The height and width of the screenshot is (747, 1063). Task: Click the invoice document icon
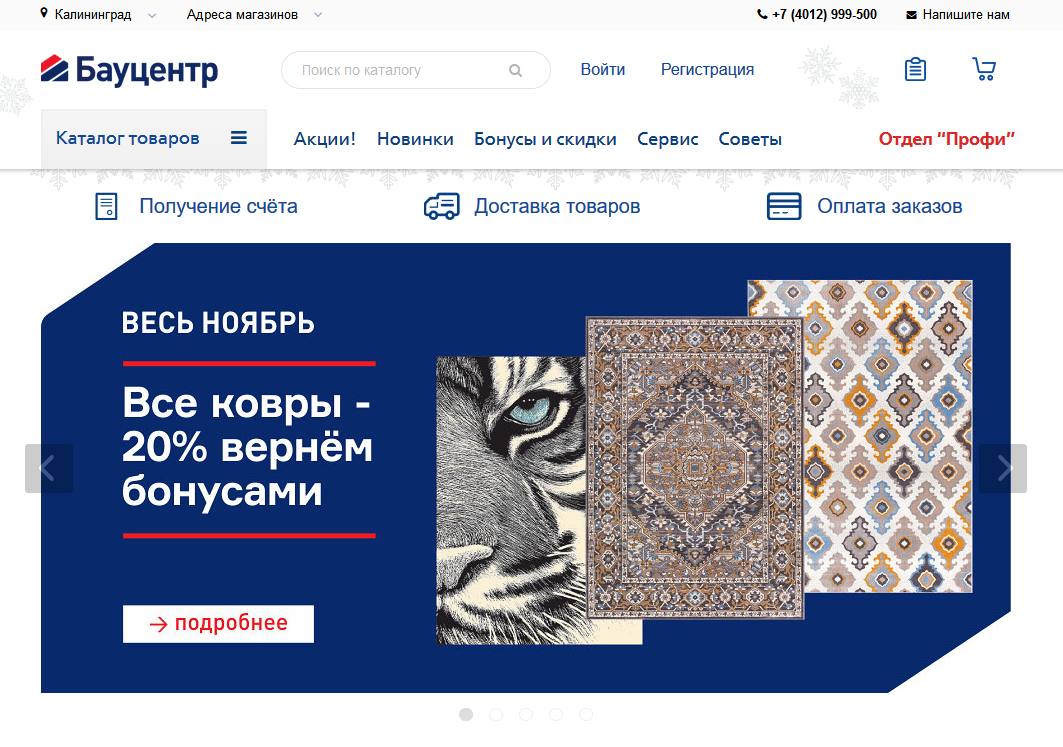tap(106, 207)
